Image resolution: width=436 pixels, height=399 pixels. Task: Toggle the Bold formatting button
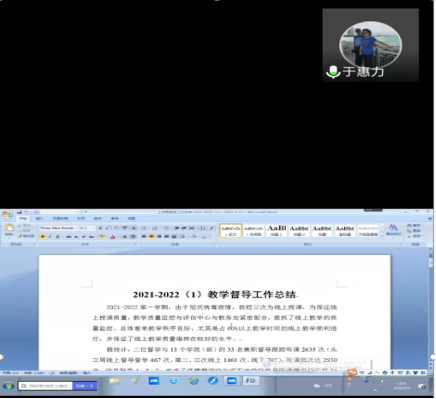(43, 237)
